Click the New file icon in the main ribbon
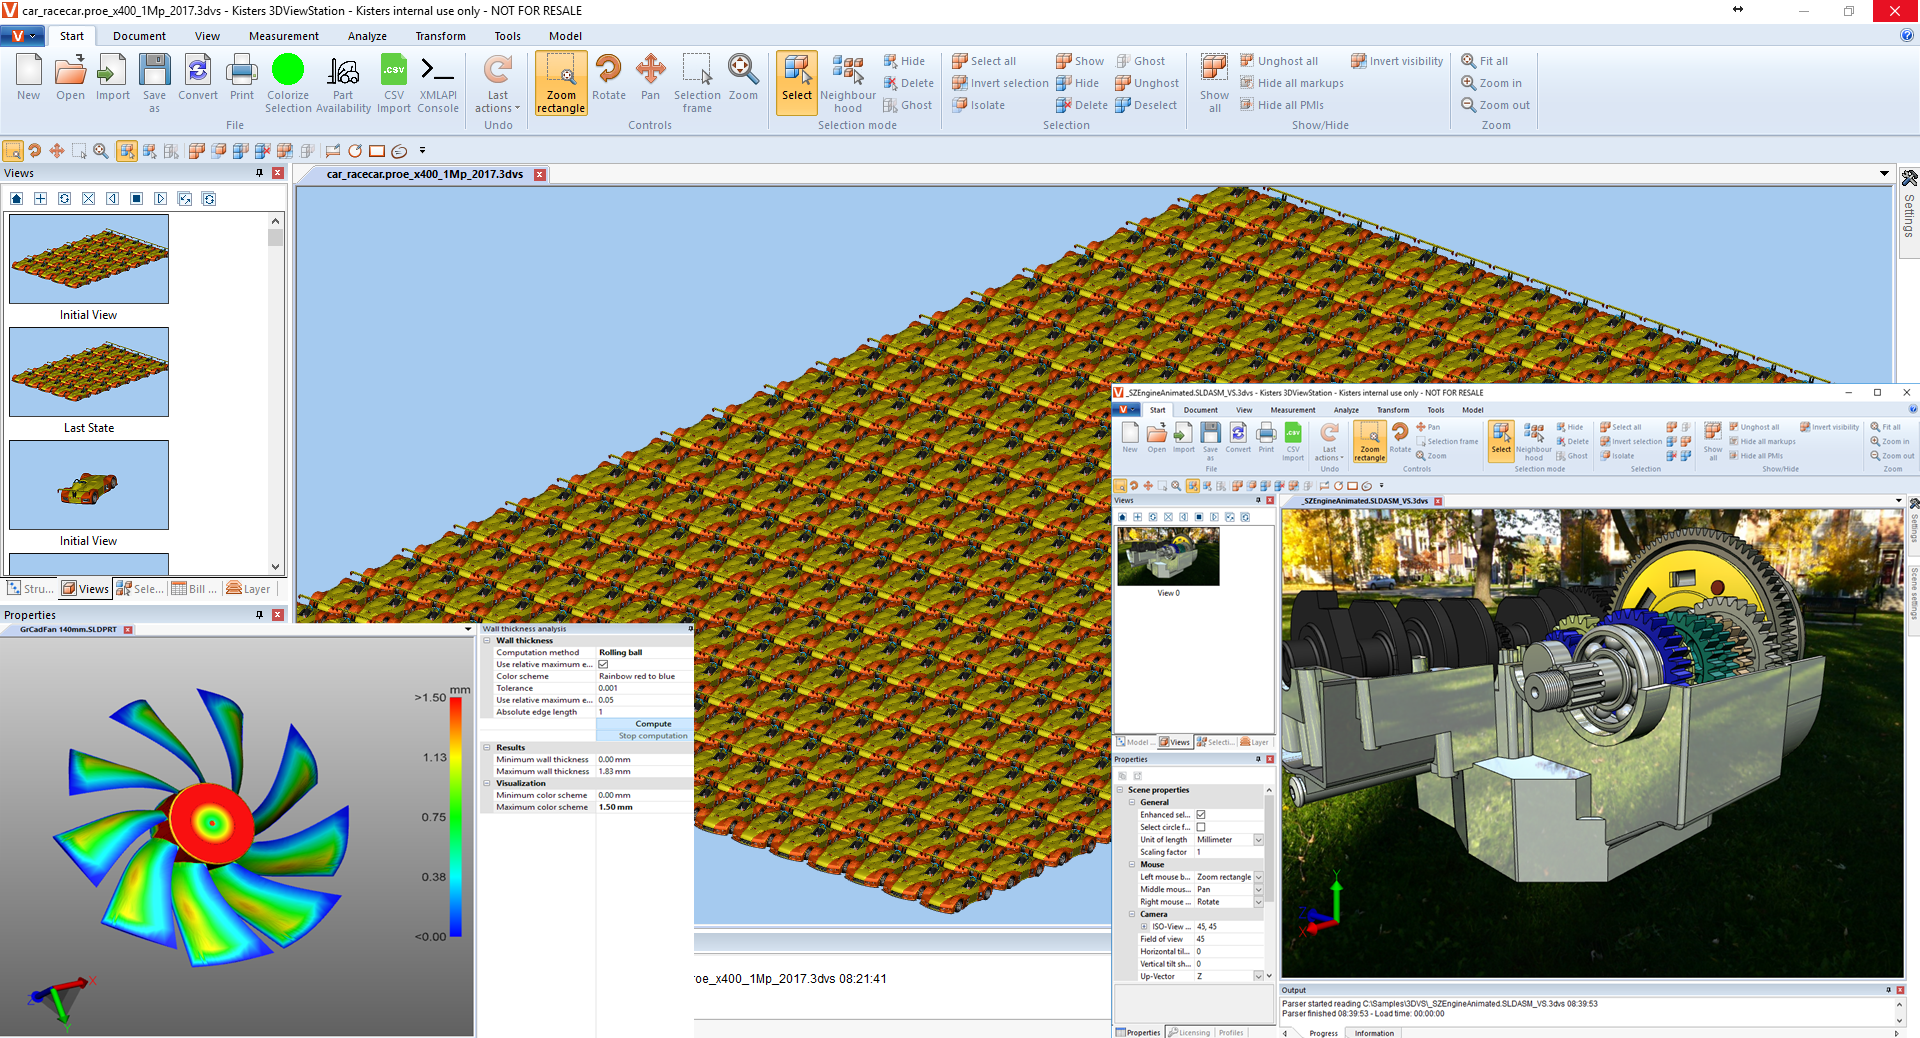1920x1038 pixels. 29,78
